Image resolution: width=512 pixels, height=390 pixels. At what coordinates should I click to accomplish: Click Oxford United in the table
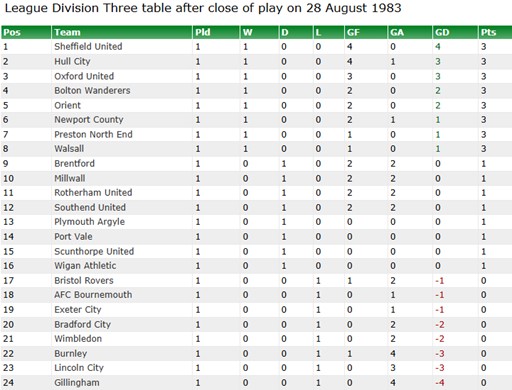(x=84, y=76)
